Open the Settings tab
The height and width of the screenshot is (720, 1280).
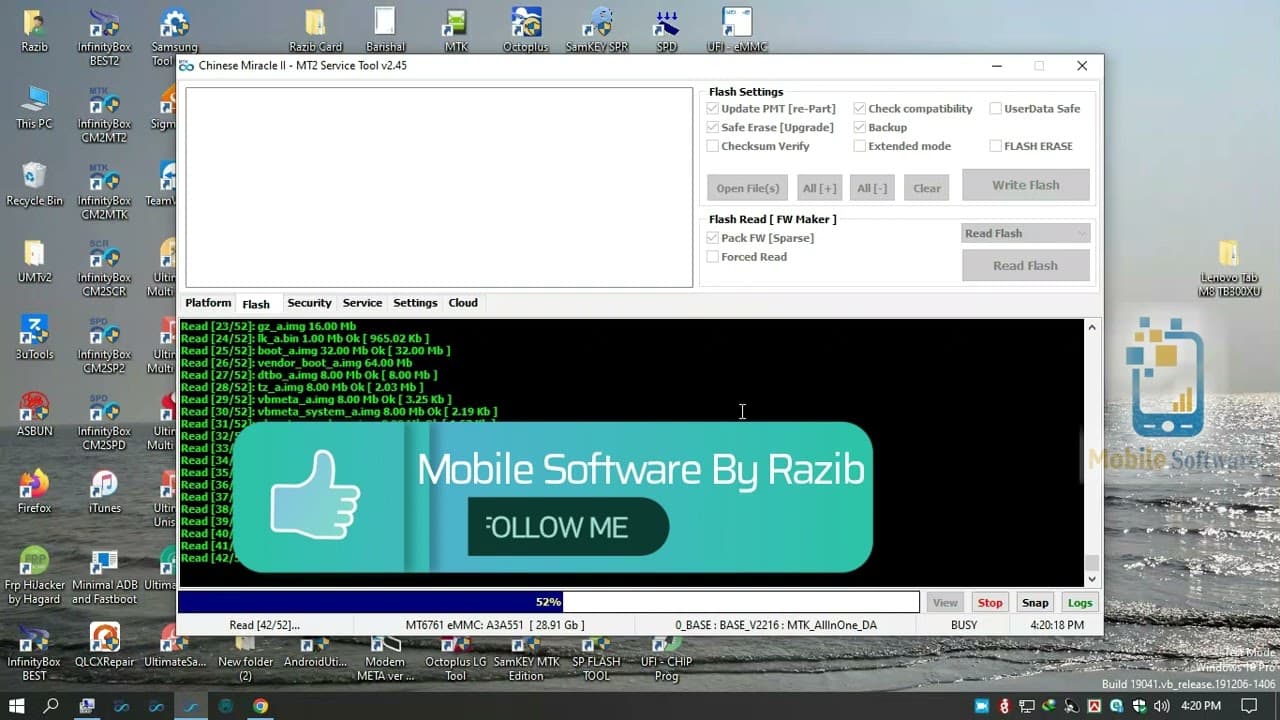pyautogui.click(x=415, y=303)
